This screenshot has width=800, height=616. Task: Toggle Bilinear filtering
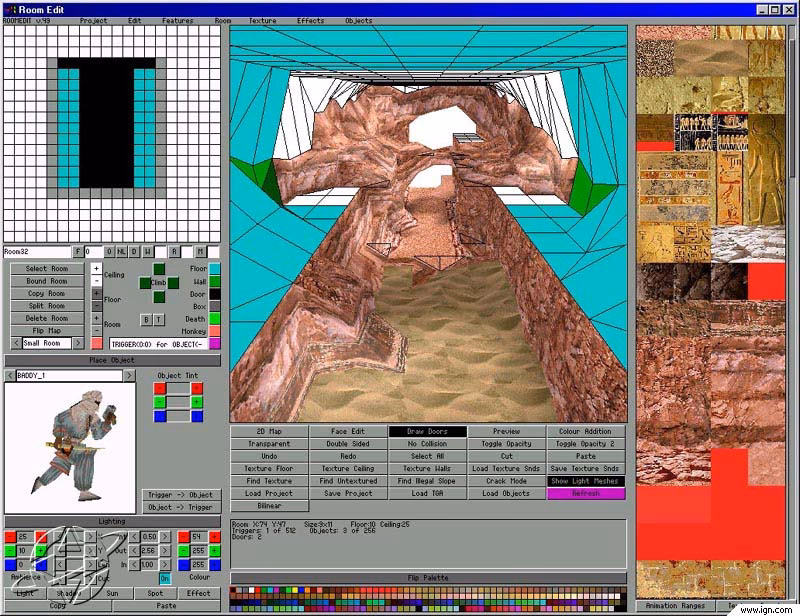tap(269, 506)
